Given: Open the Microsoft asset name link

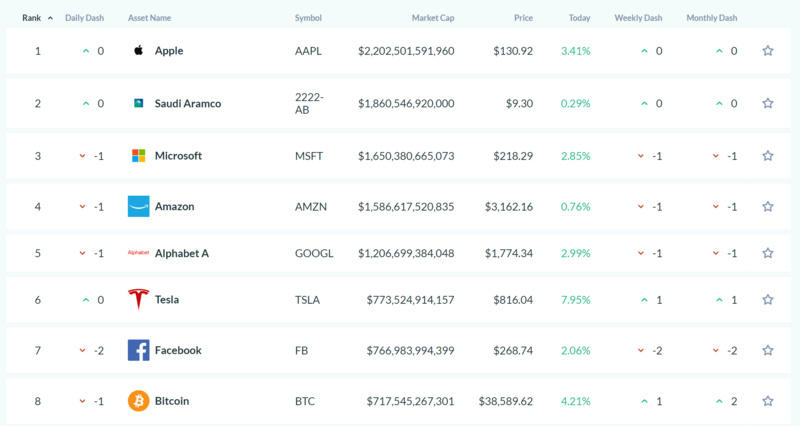Looking at the screenshot, I should (x=178, y=156).
